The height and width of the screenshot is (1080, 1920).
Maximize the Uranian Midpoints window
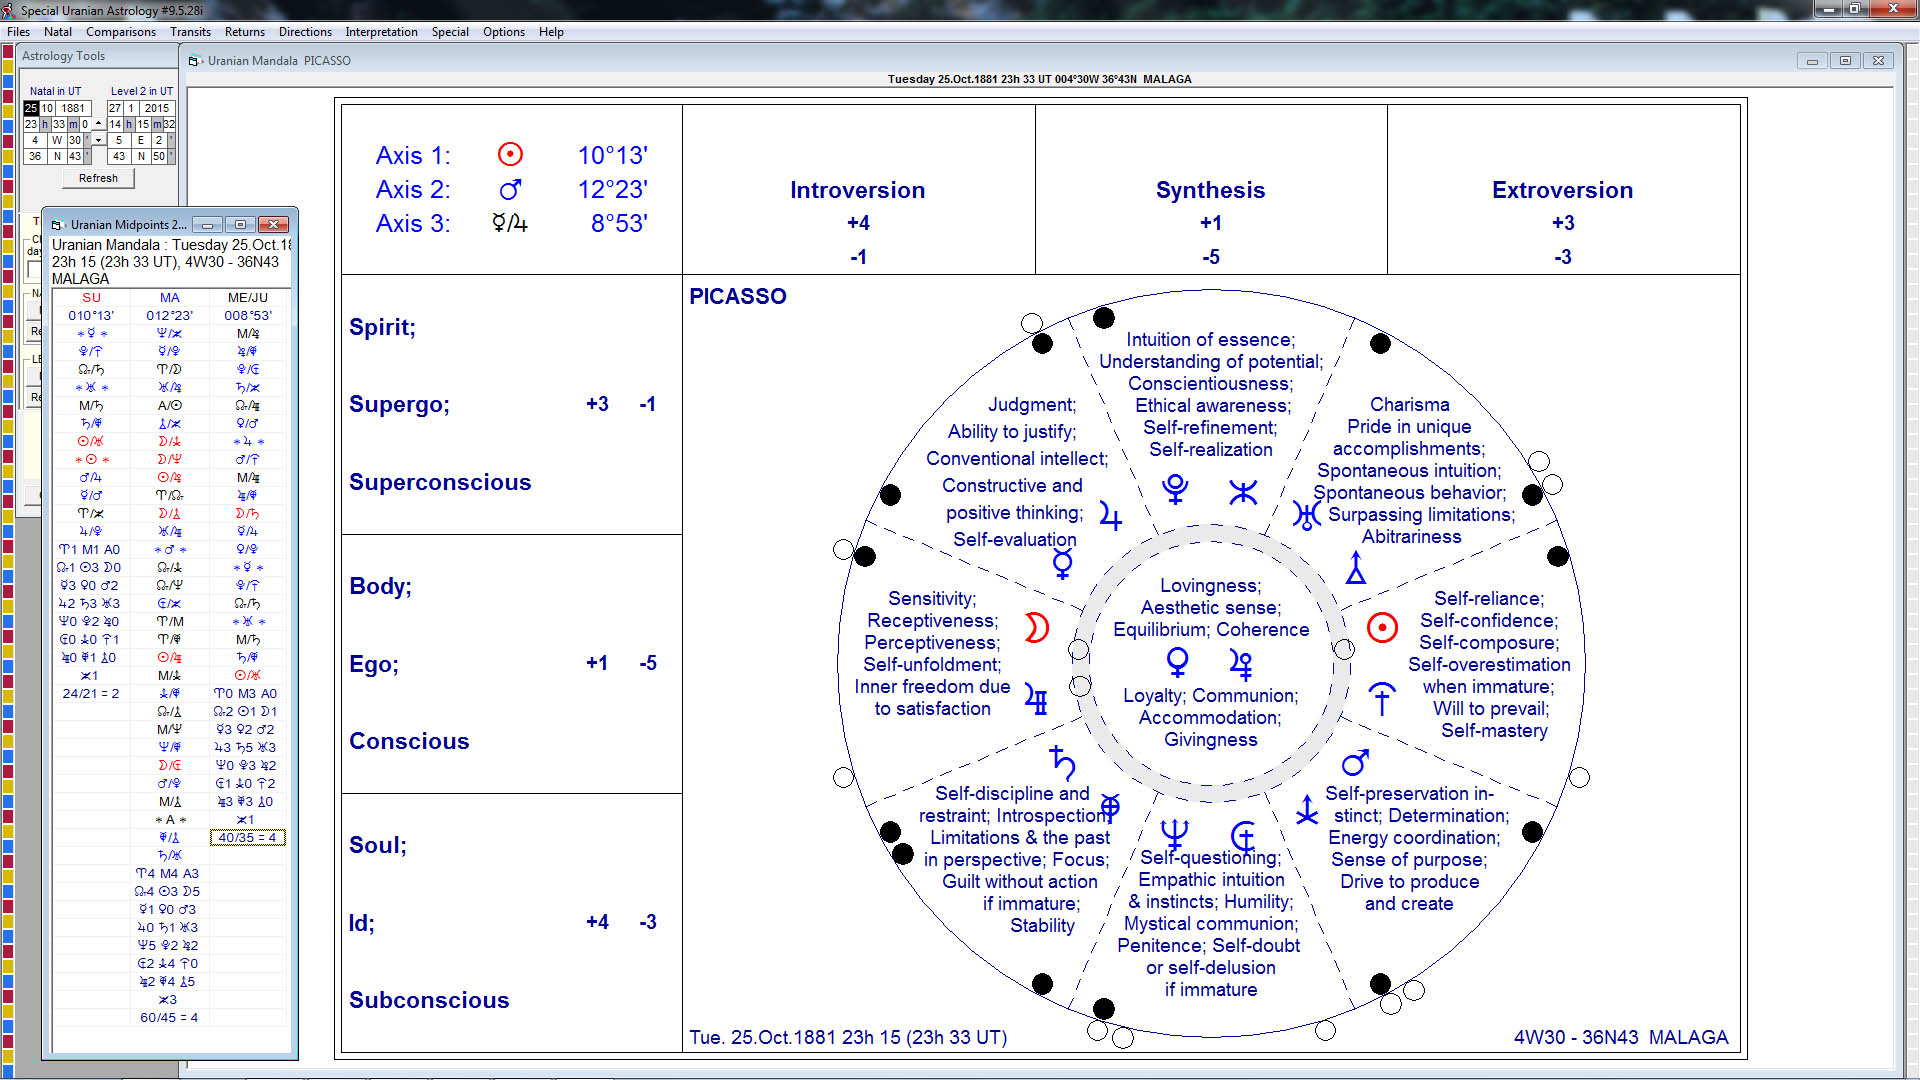pos(240,225)
